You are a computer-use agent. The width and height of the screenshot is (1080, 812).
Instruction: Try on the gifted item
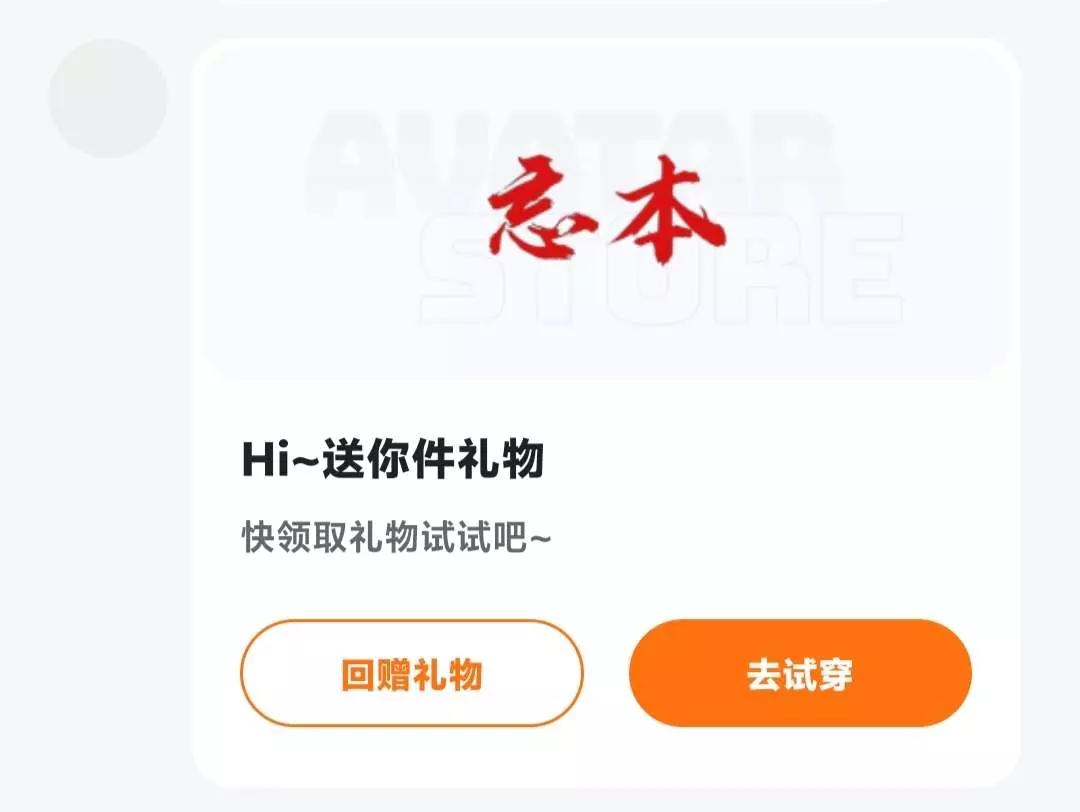coord(800,673)
